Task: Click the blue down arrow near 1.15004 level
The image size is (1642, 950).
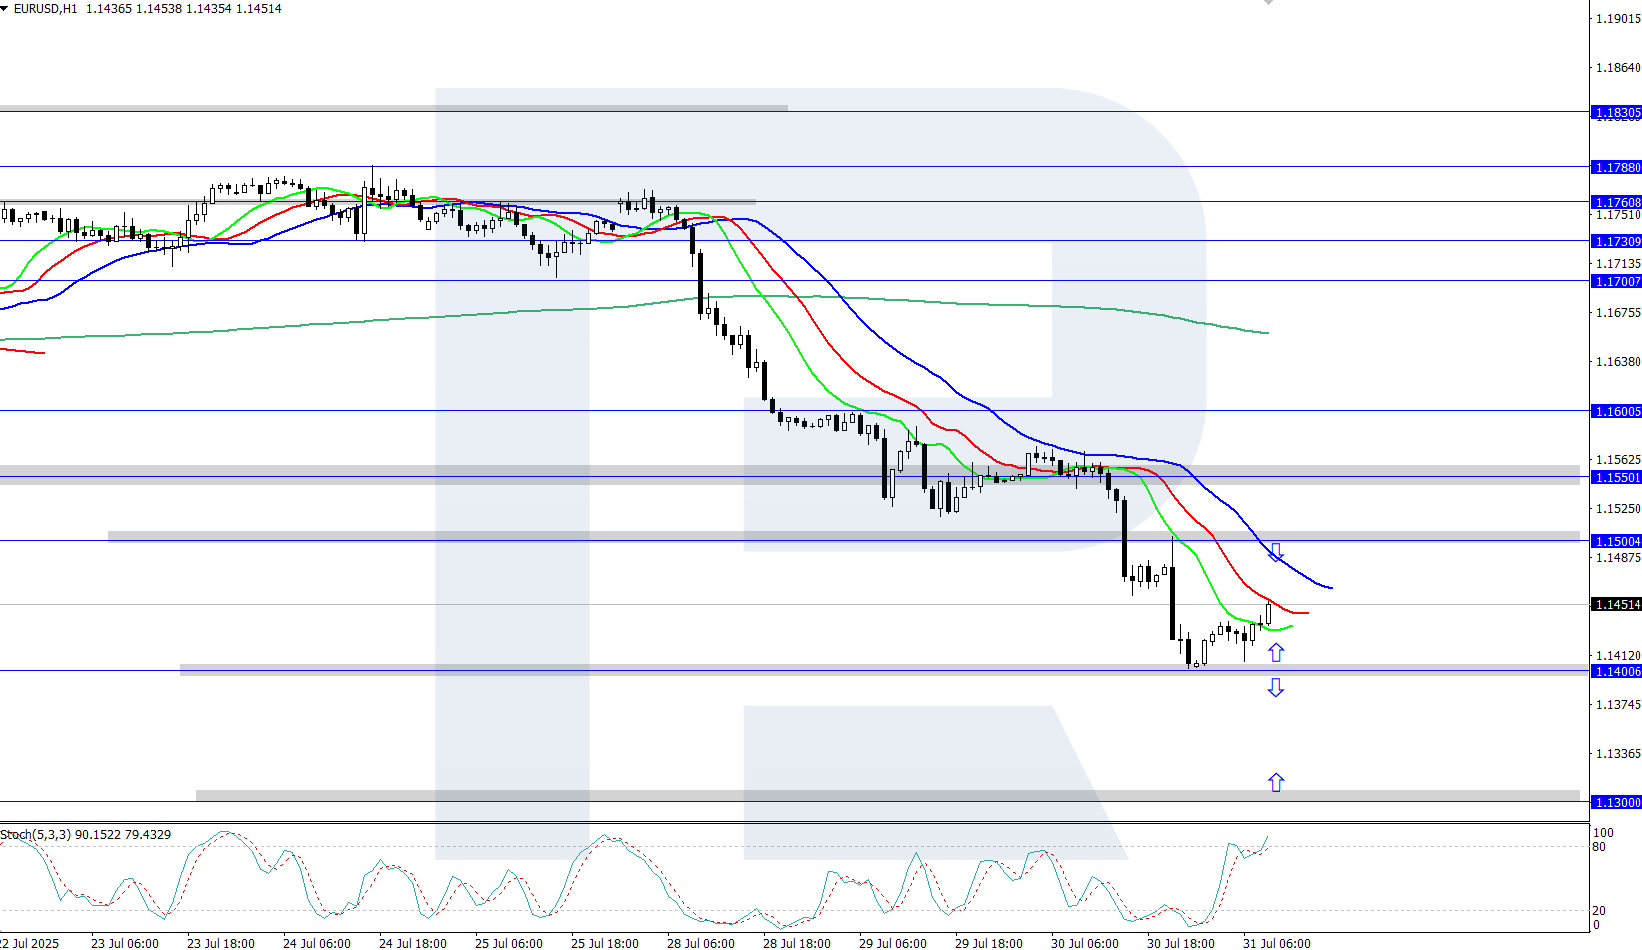Action: coord(1276,552)
